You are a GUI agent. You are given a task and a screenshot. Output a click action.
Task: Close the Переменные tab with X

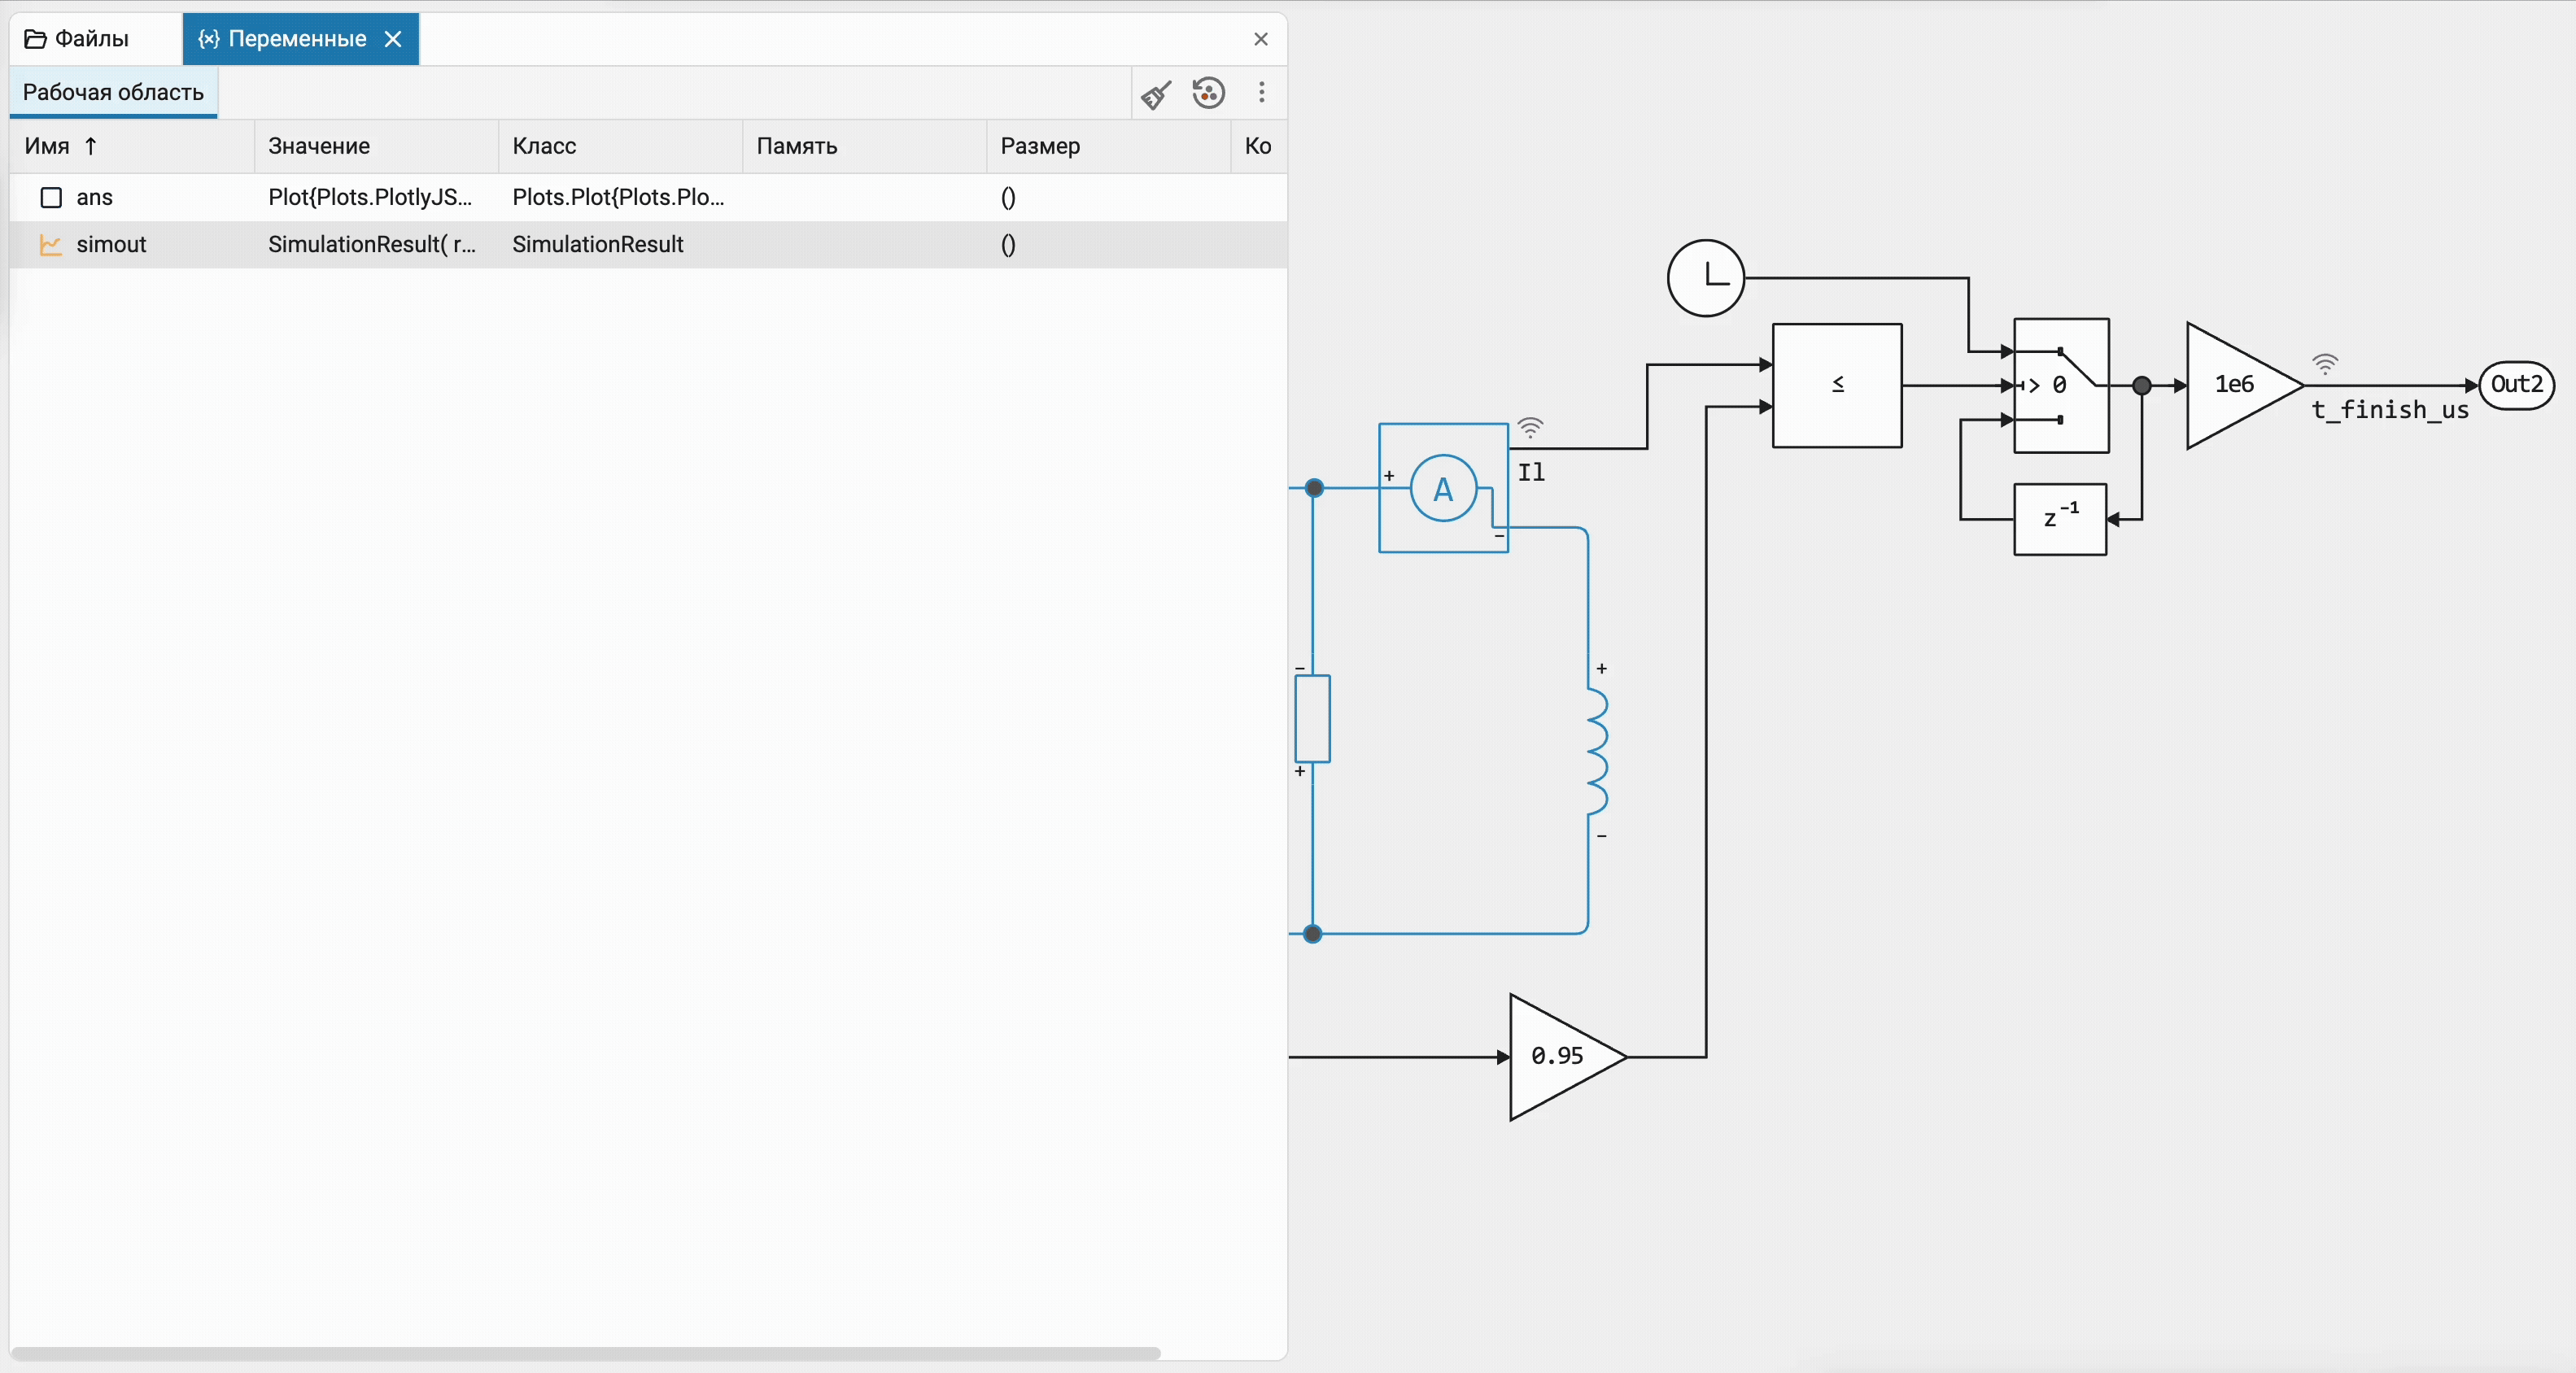[x=393, y=39]
